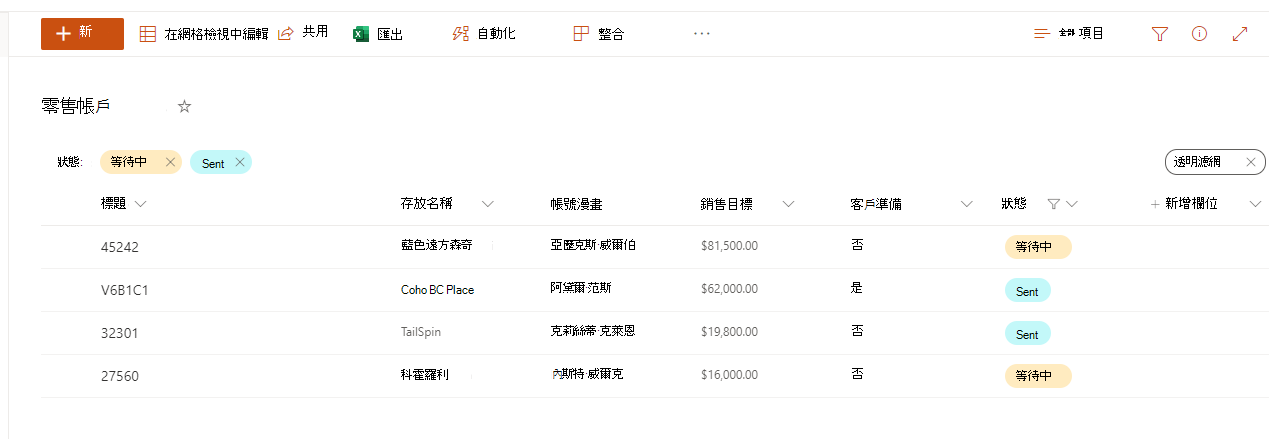Open the more commands ellipsis
The image size is (1269, 439).
[x=702, y=33]
